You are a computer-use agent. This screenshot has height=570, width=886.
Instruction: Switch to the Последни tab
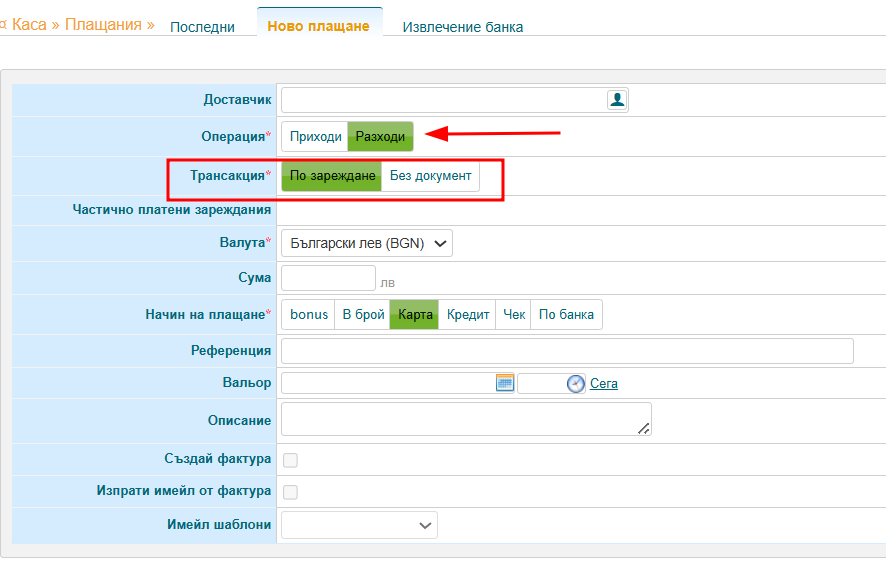pyautogui.click(x=202, y=27)
